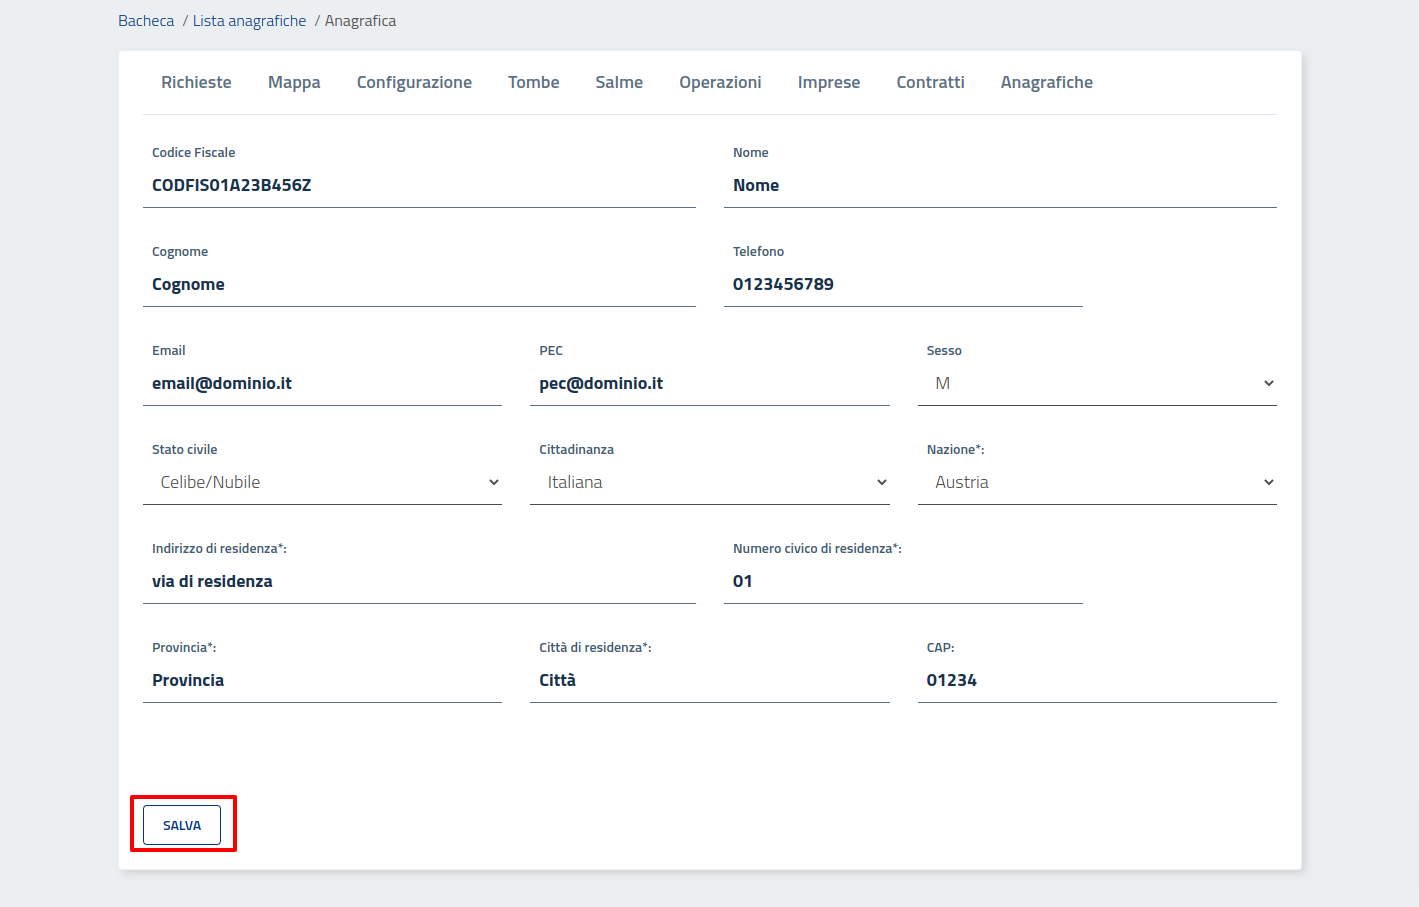This screenshot has height=907, width=1419.
Task: Go to the Configurazione tab
Action: coord(414,82)
